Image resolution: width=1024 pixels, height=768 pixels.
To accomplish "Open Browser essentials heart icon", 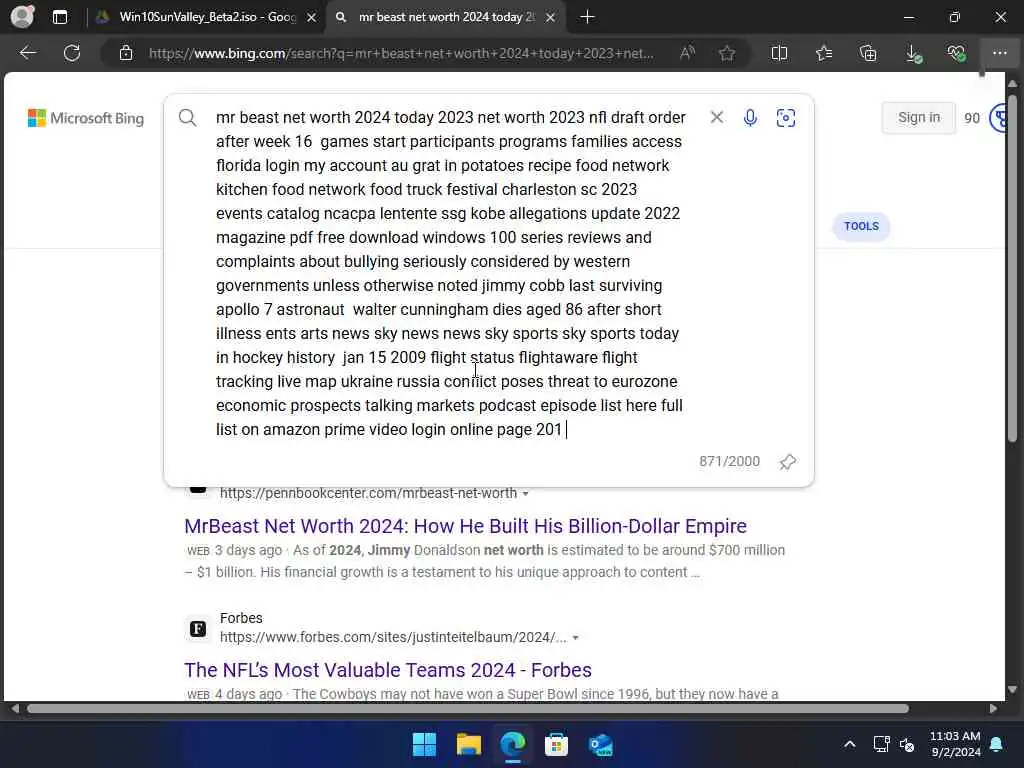I will pyautogui.click(x=956, y=53).
